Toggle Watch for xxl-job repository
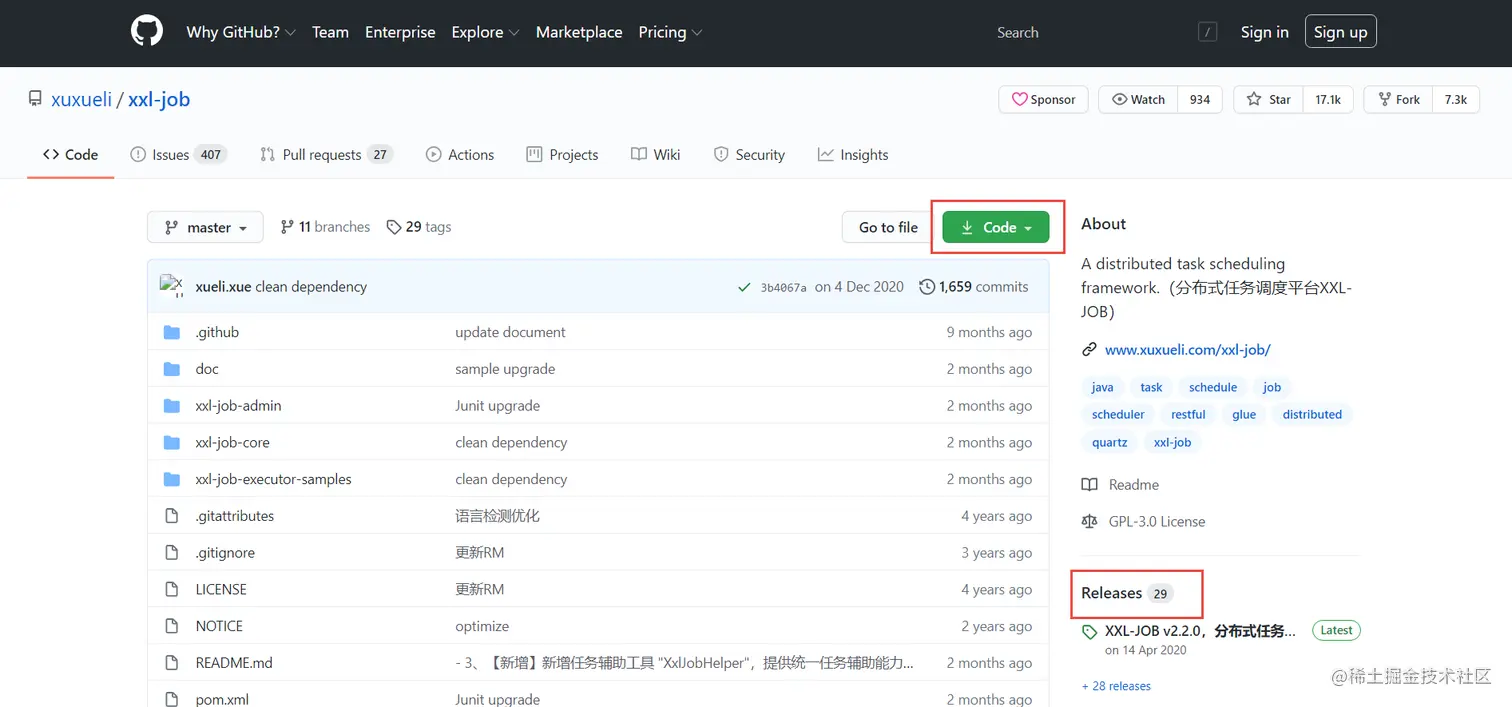Screen dimensions: 1512x707 tap(1138, 99)
